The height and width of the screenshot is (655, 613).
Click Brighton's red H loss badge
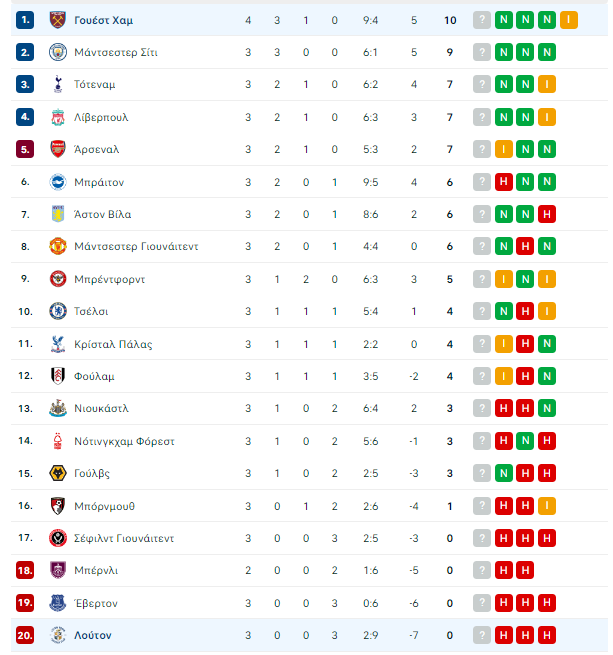click(504, 182)
